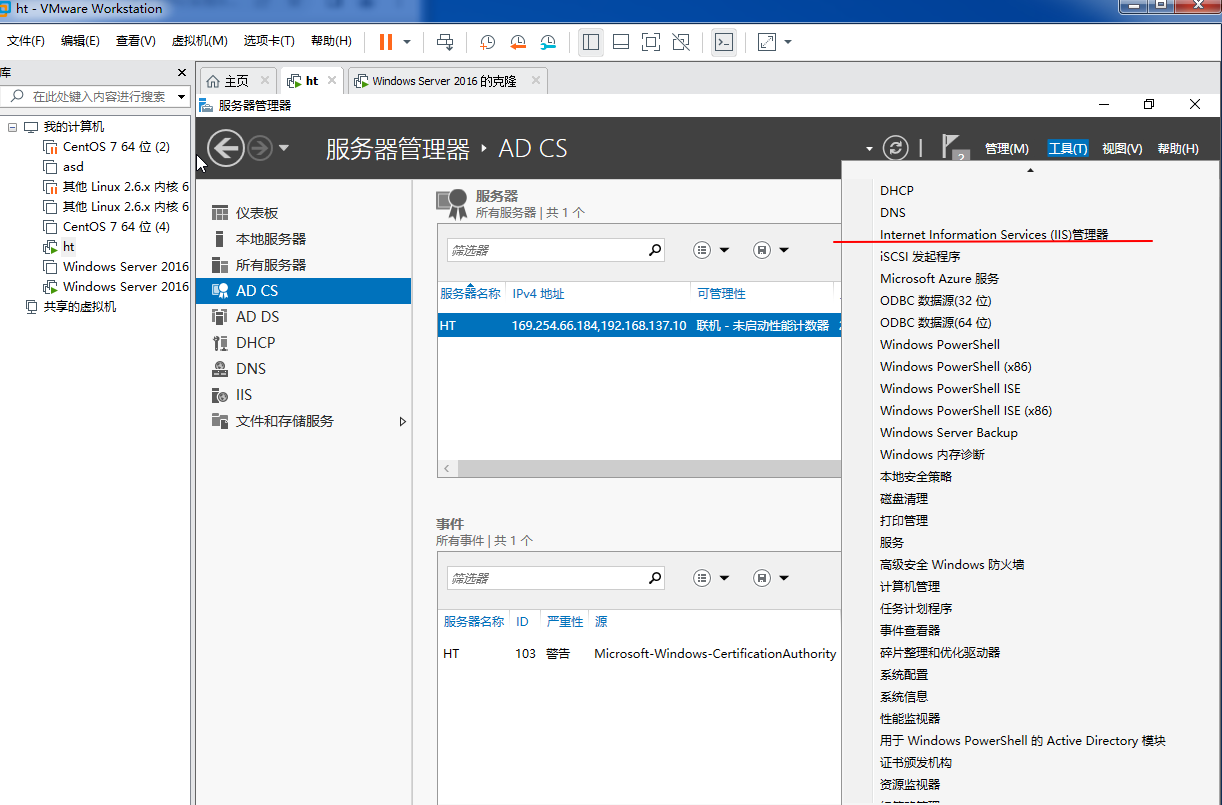Screen dimensions: 1222x805
Task: Take a snapshot of this virtual machine
Action: click(487, 42)
